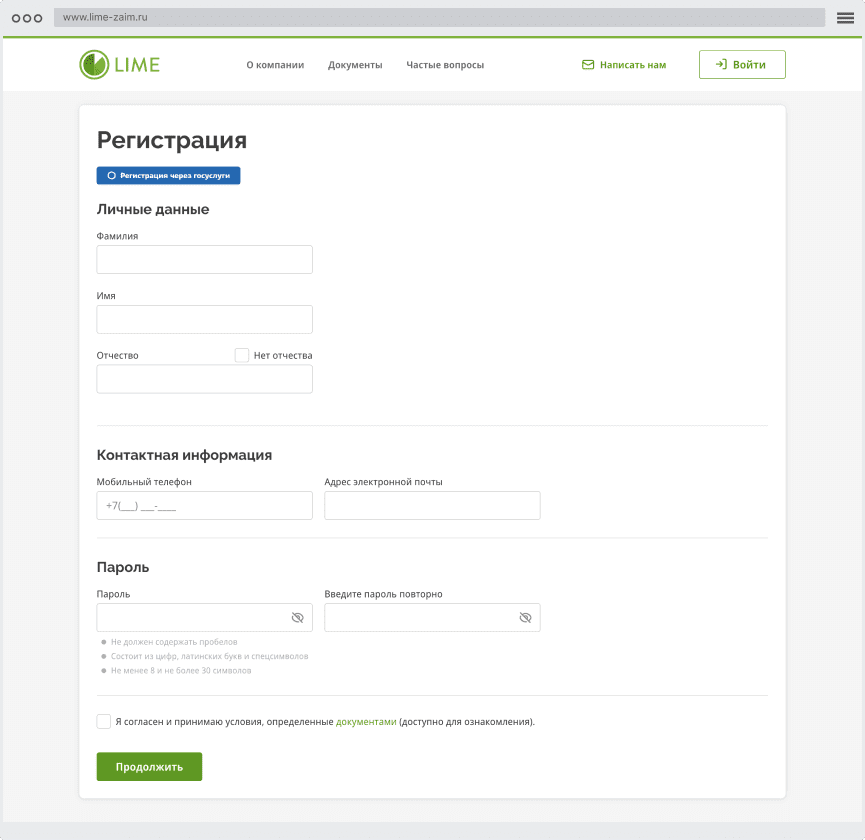Open the browser hamburger menu
This screenshot has width=865, height=840.
click(845, 18)
